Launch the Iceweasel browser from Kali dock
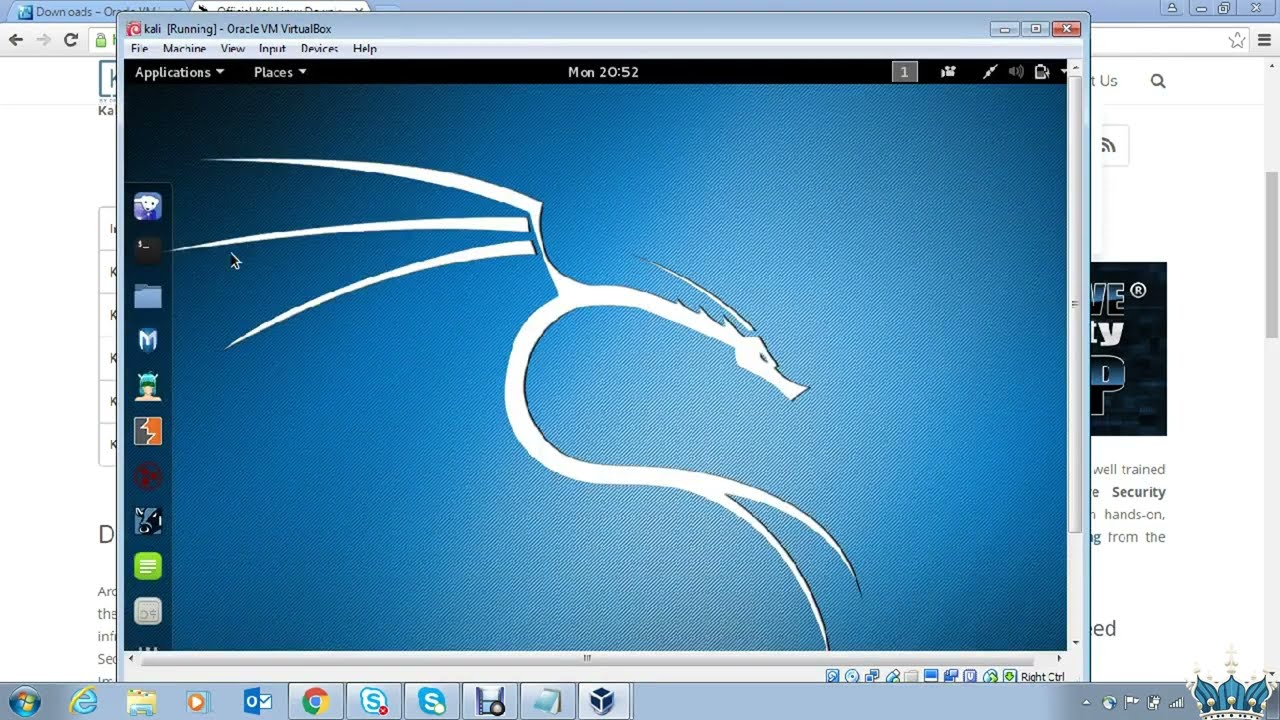Image resolution: width=1280 pixels, height=720 pixels. tap(148, 207)
